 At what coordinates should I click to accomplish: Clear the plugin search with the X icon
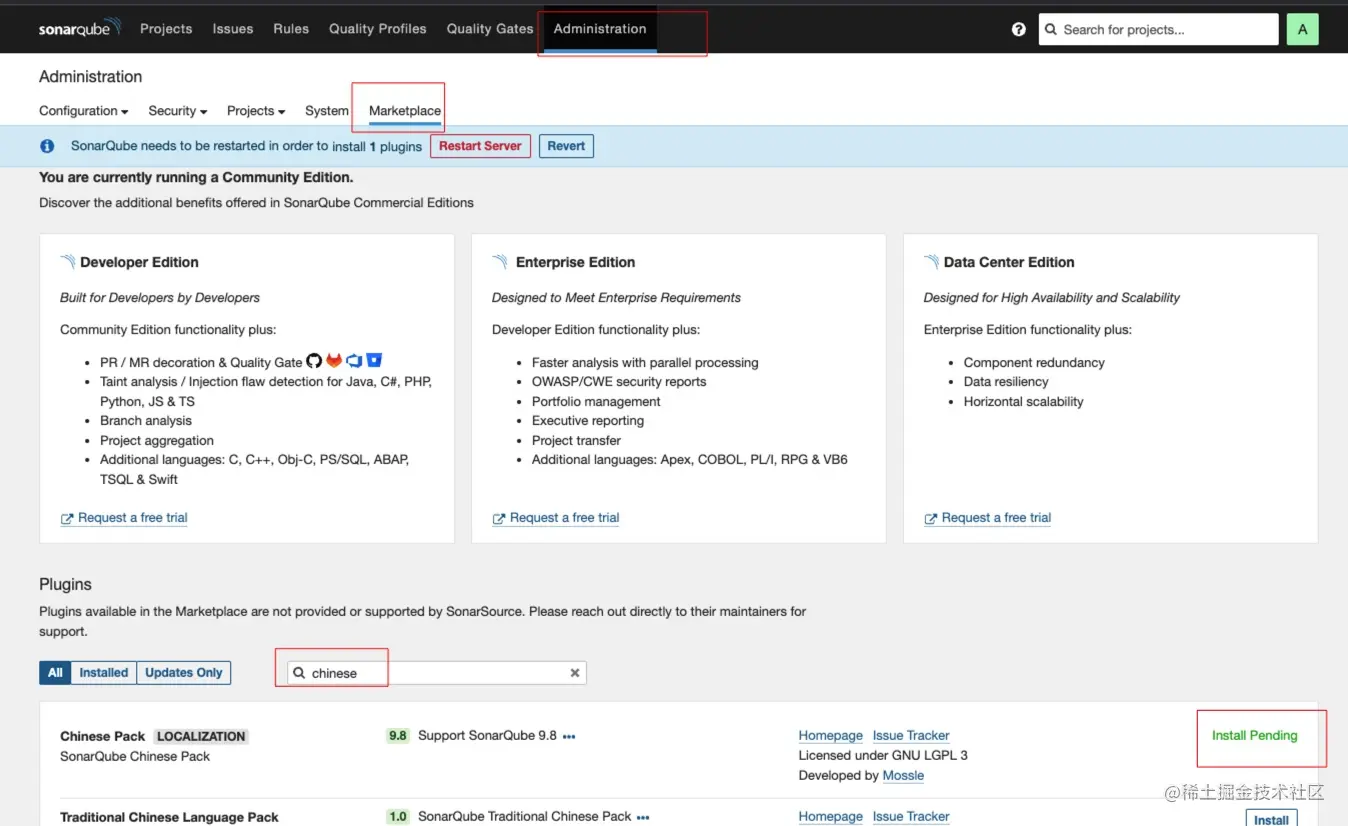point(575,673)
